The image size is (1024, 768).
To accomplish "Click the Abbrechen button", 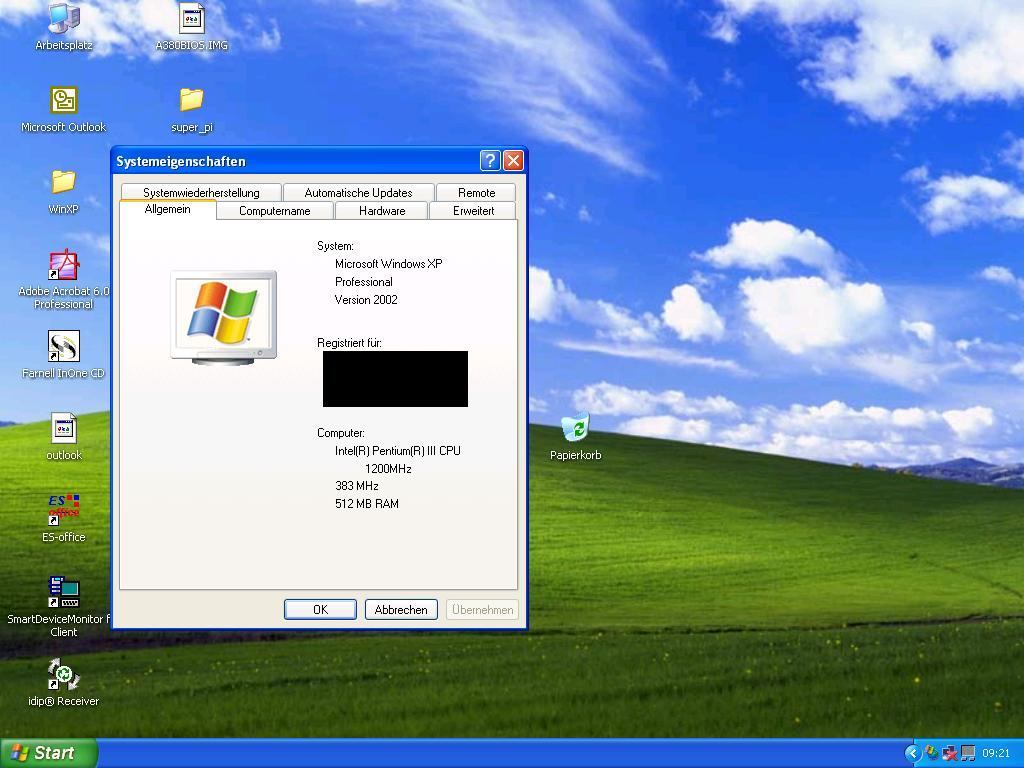I will [401, 609].
